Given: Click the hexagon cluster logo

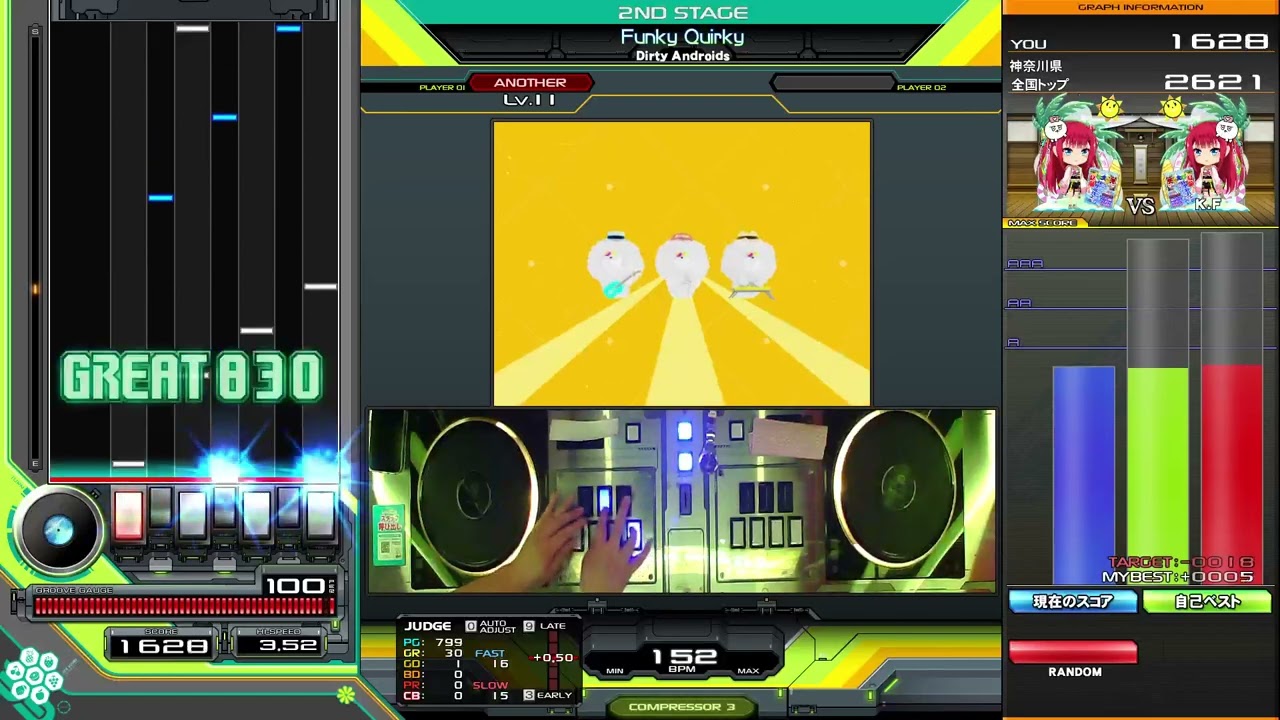Looking at the screenshot, I should click(32, 677).
